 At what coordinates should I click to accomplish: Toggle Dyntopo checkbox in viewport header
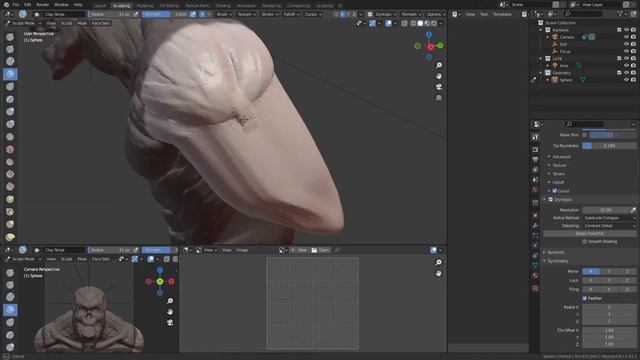tap(370, 14)
